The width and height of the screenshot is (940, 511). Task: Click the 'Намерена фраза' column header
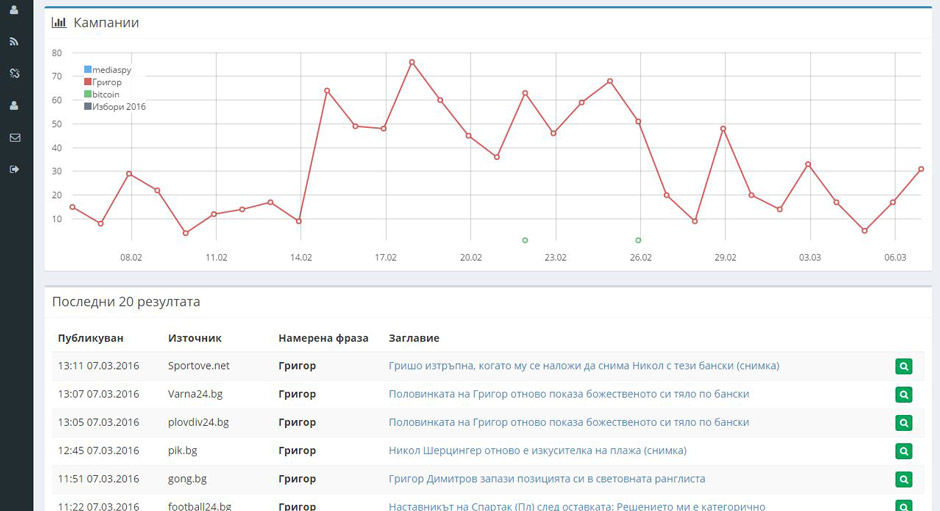tap(323, 338)
